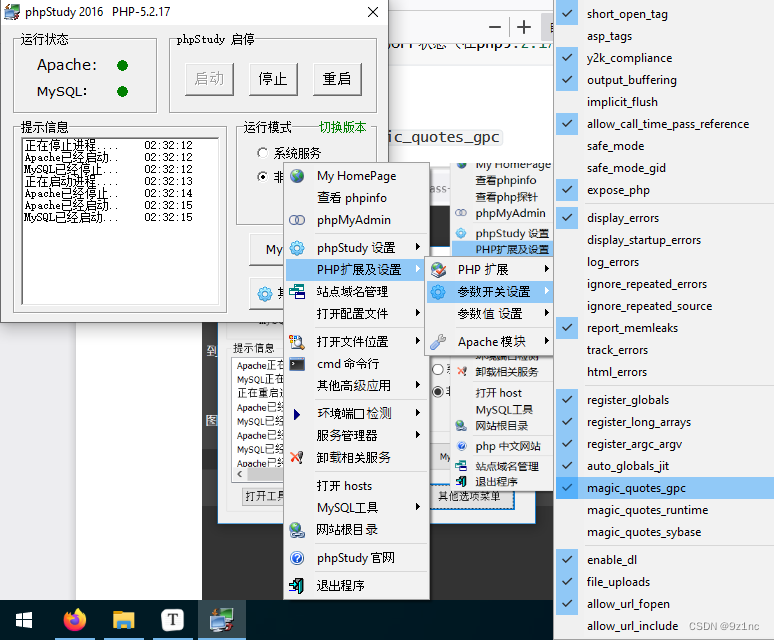Click the 启动 button
Image resolution: width=774 pixels, height=640 pixels.
click(x=209, y=79)
